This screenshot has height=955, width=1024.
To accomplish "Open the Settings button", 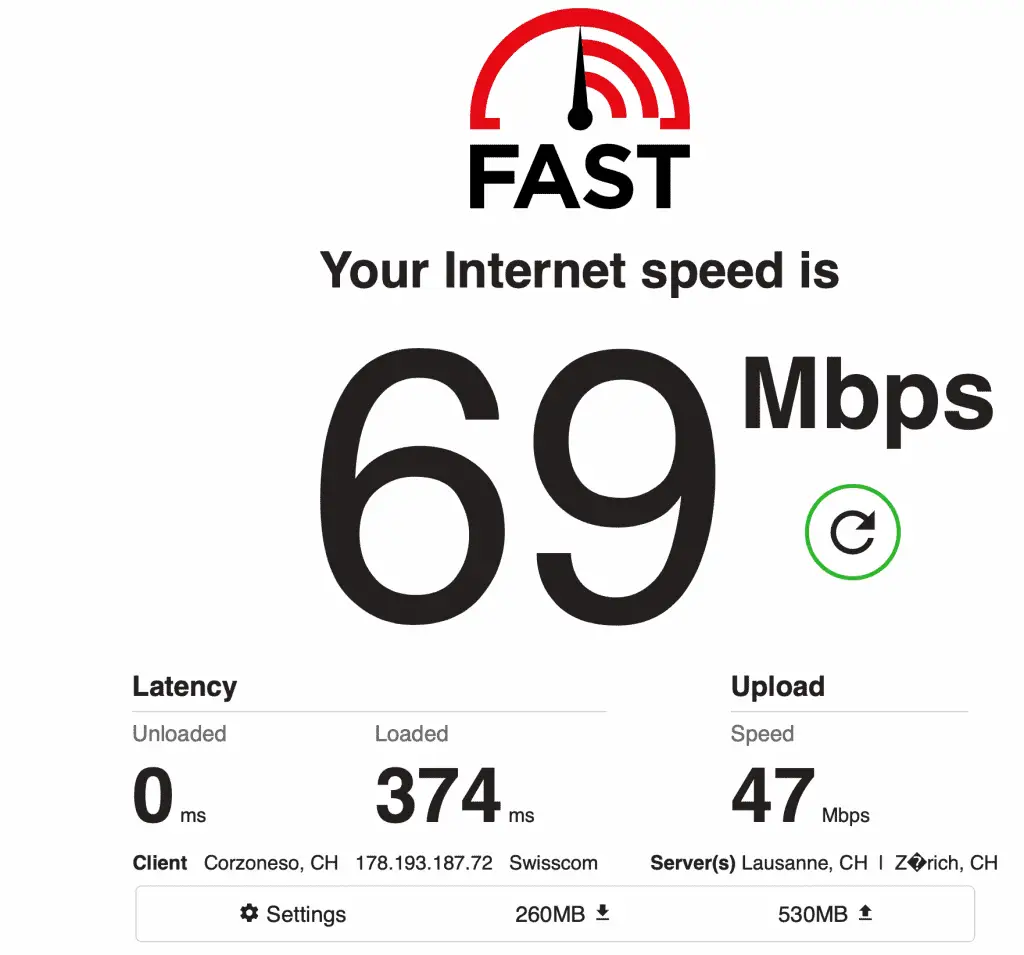I will point(293,914).
